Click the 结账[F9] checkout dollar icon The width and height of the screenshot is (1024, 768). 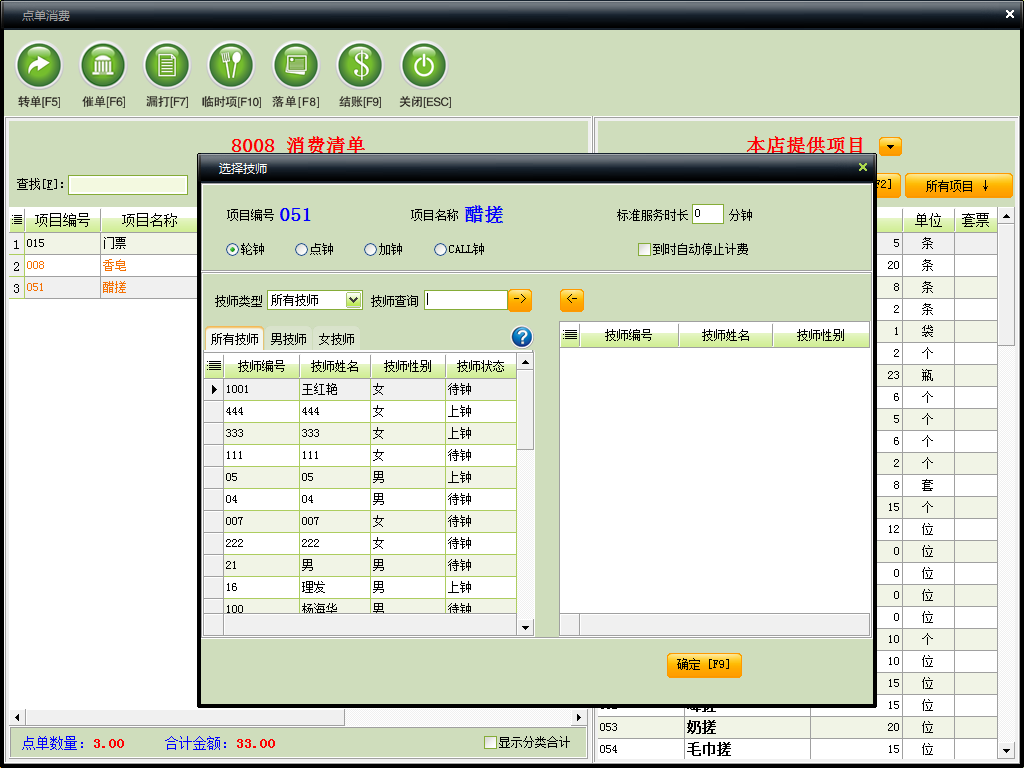359,65
